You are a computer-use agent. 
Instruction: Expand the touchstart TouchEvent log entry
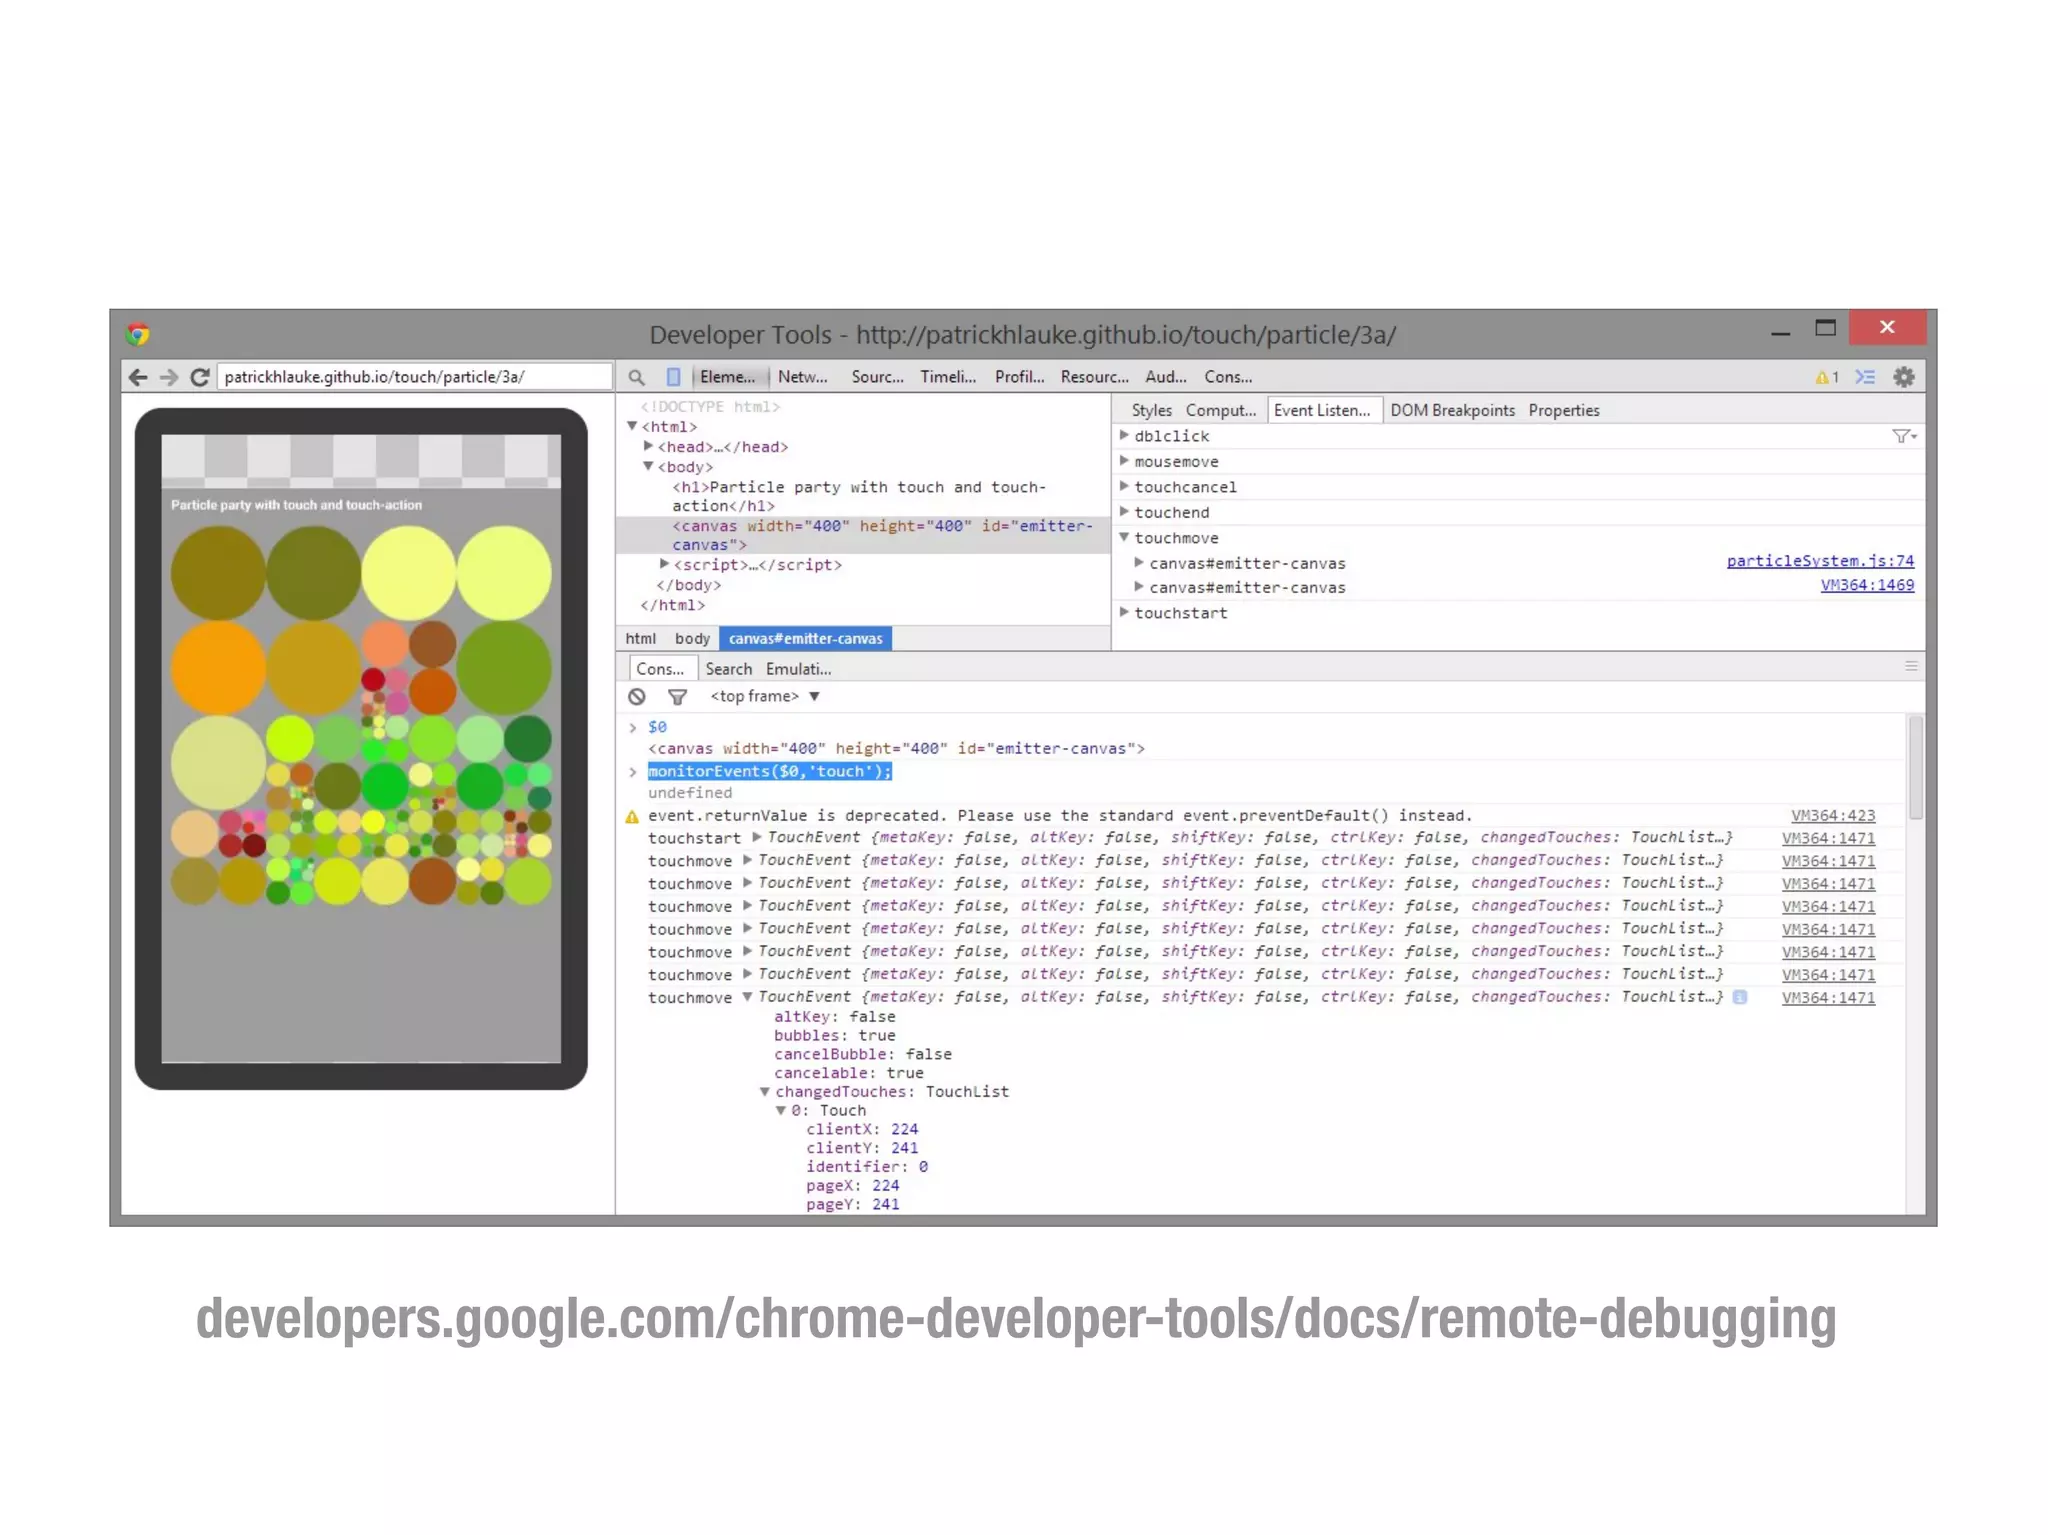pyautogui.click(x=757, y=837)
